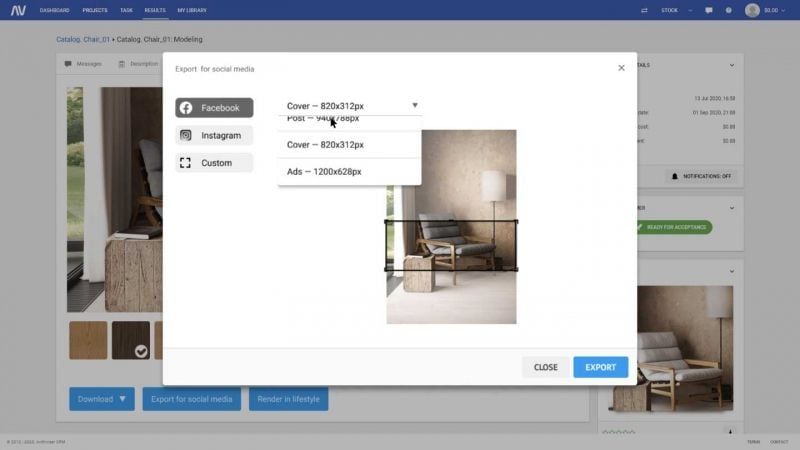Click the Ready for Acceptance status badge
The height and width of the screenshot is (450, 800).
pos(674,227)
